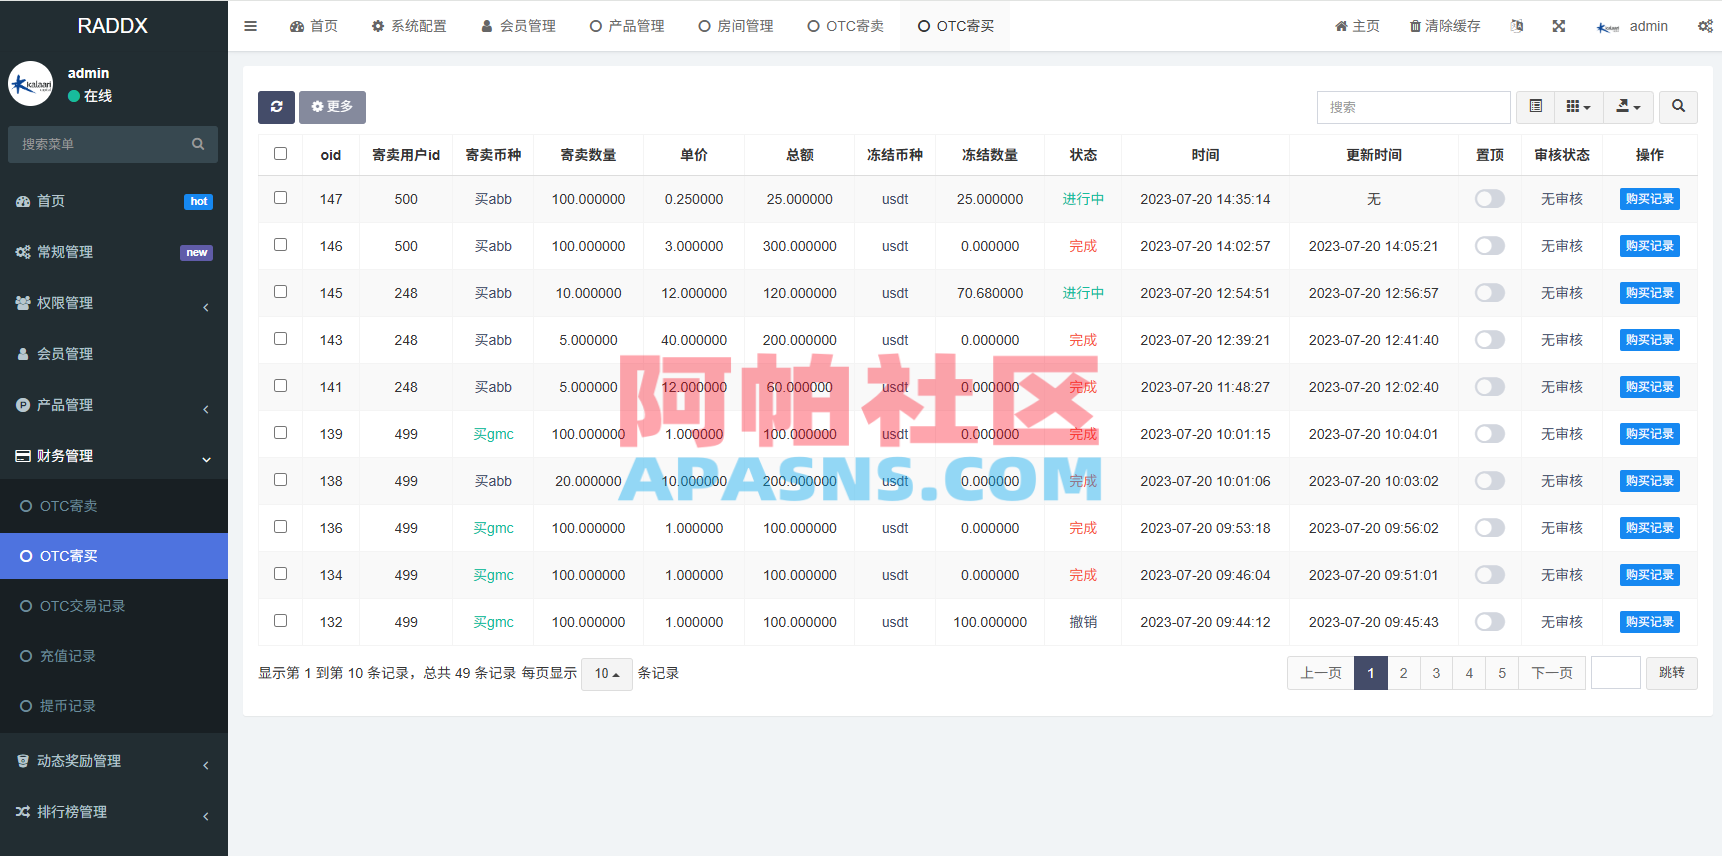Check the row checkbox for oid 147
The width and height of the screenshot is (1722, 856).
pyautogui.click(x=280, y=198)
